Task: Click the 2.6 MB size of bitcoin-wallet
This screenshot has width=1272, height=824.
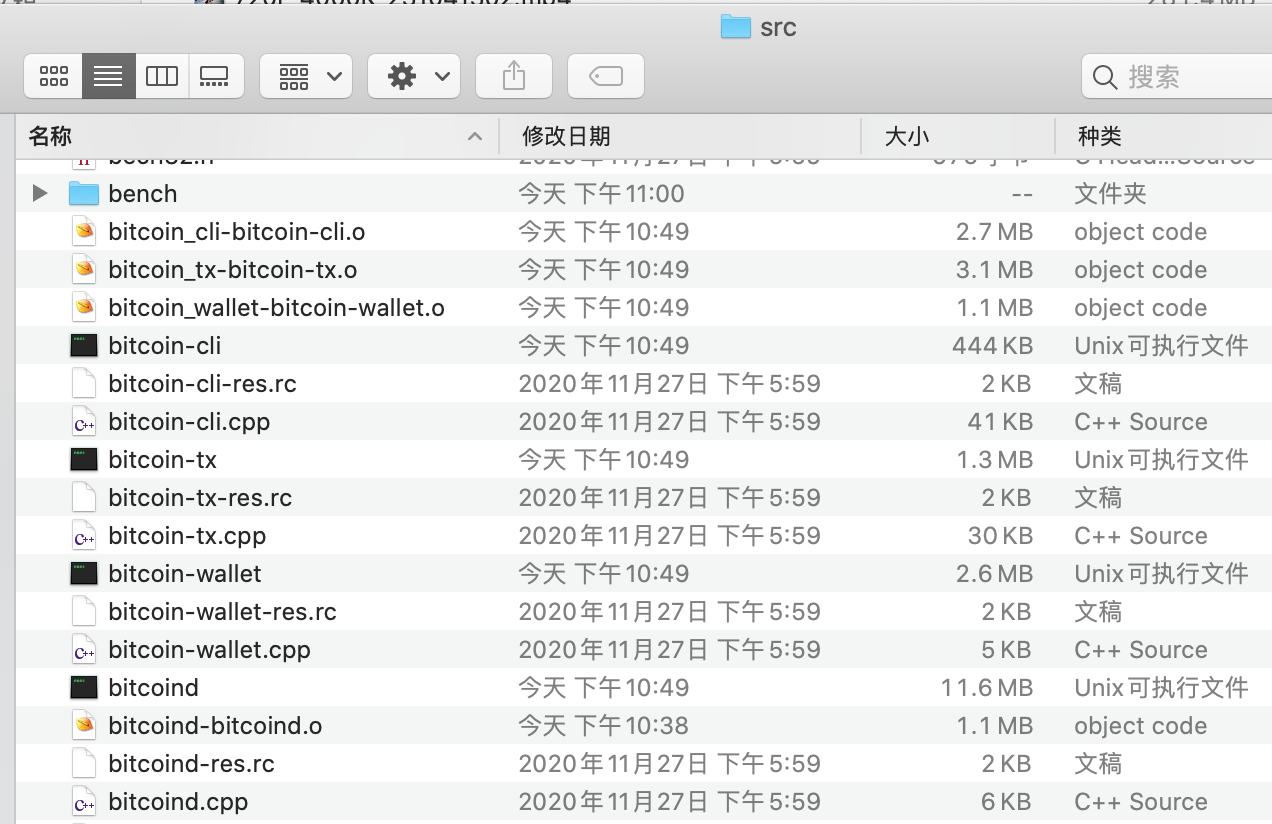Action: click(994, 574)
